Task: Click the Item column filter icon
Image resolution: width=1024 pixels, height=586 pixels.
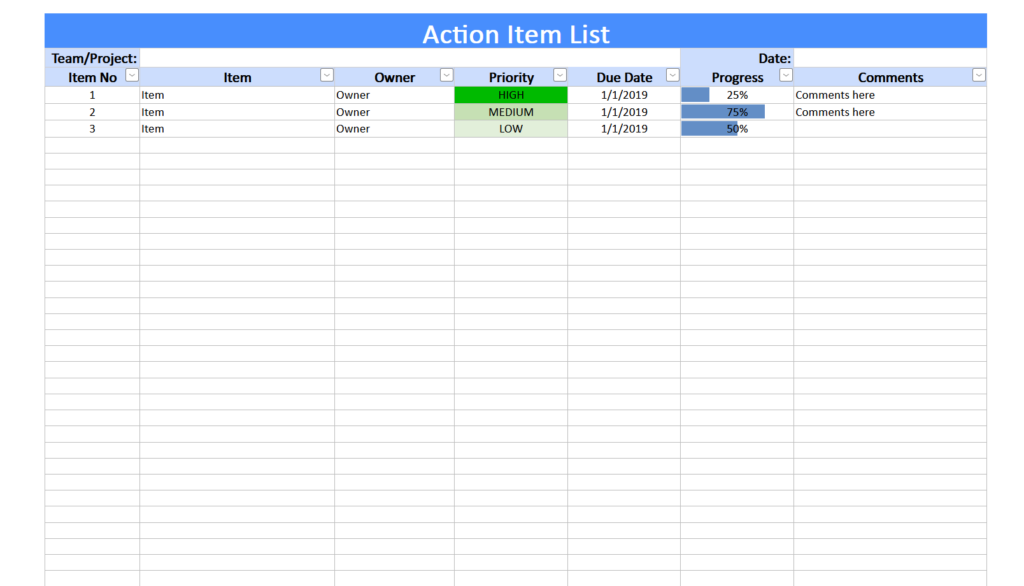Action: point(326,76)
